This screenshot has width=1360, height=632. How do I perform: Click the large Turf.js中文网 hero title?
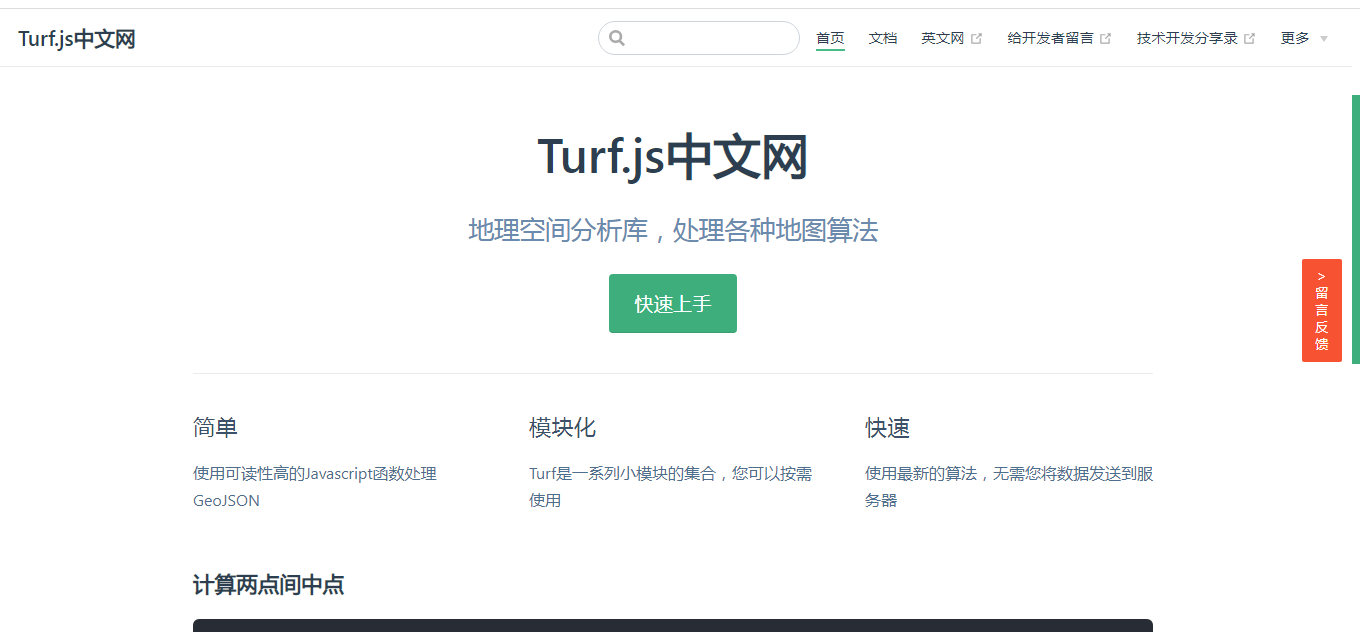click(x=673, y=158)
